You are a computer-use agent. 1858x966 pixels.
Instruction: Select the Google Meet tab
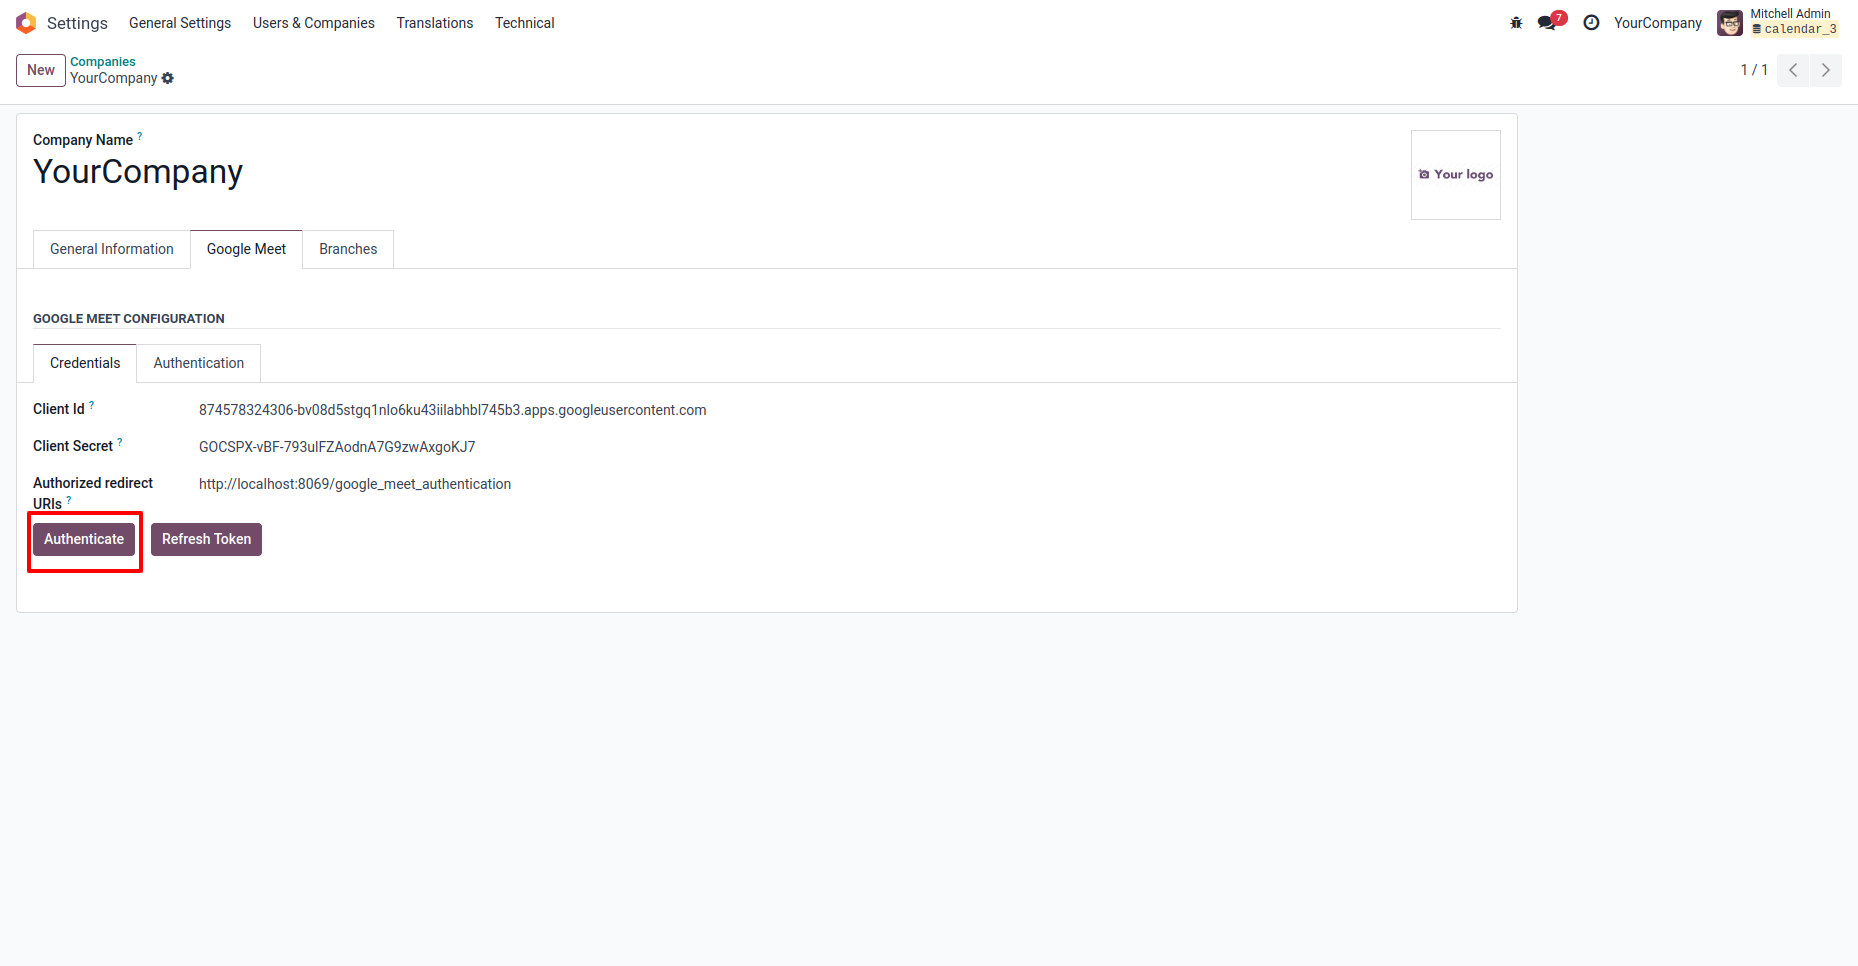click(x=246, y=249)
